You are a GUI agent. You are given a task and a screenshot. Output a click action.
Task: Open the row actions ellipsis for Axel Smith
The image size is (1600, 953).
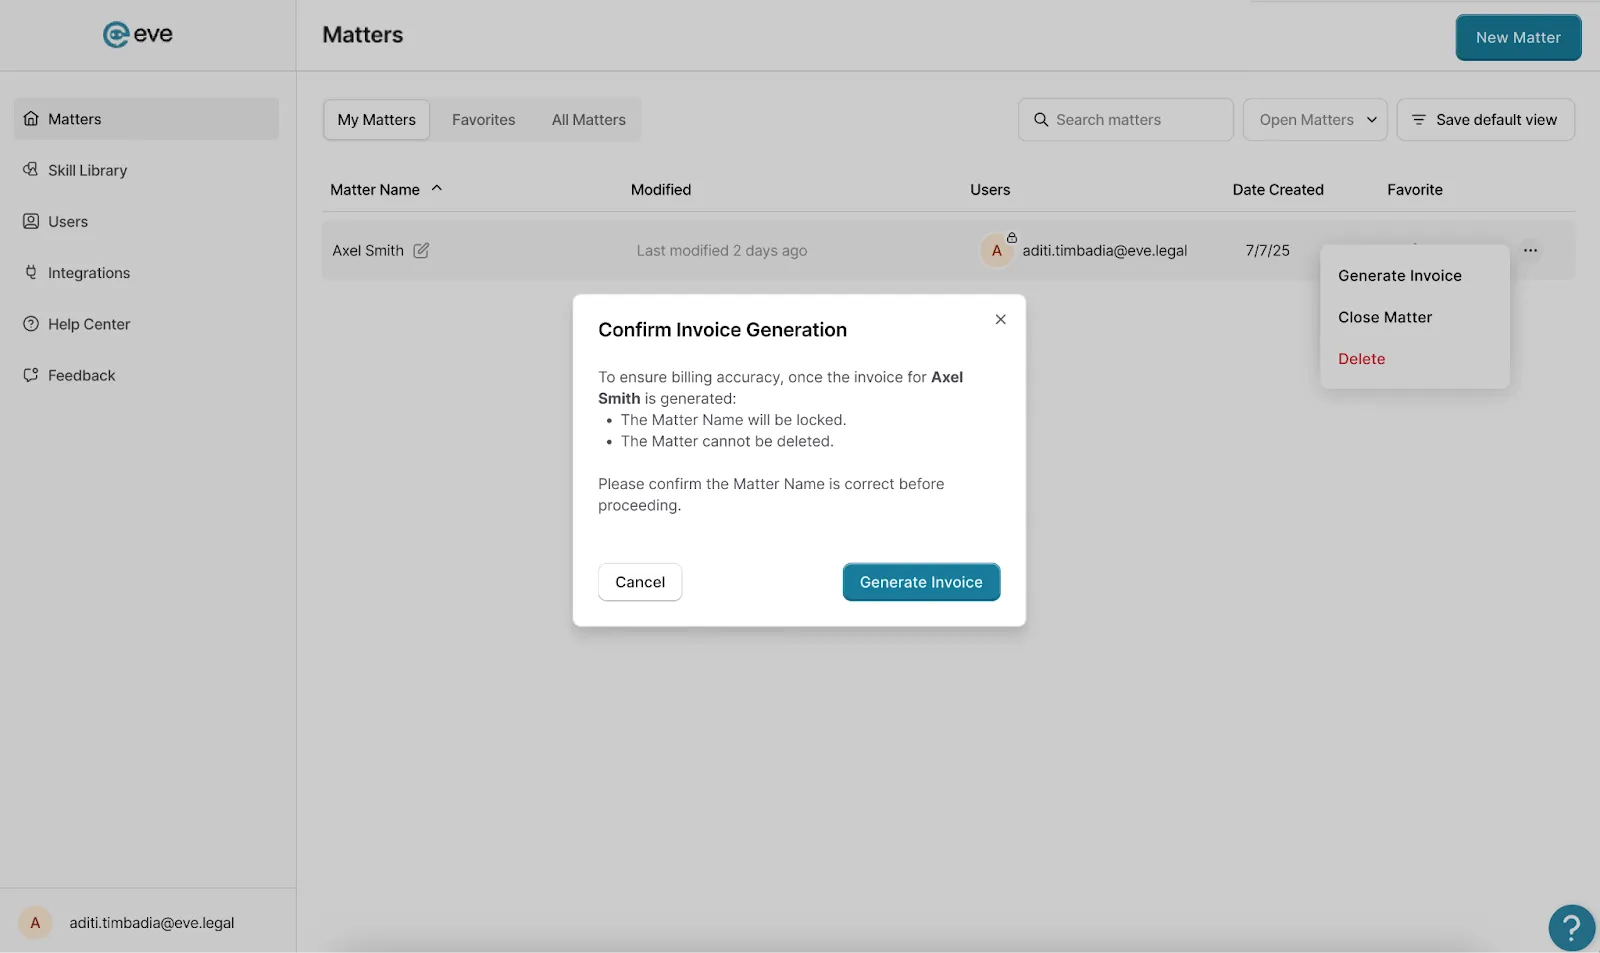click(1530, 250)
